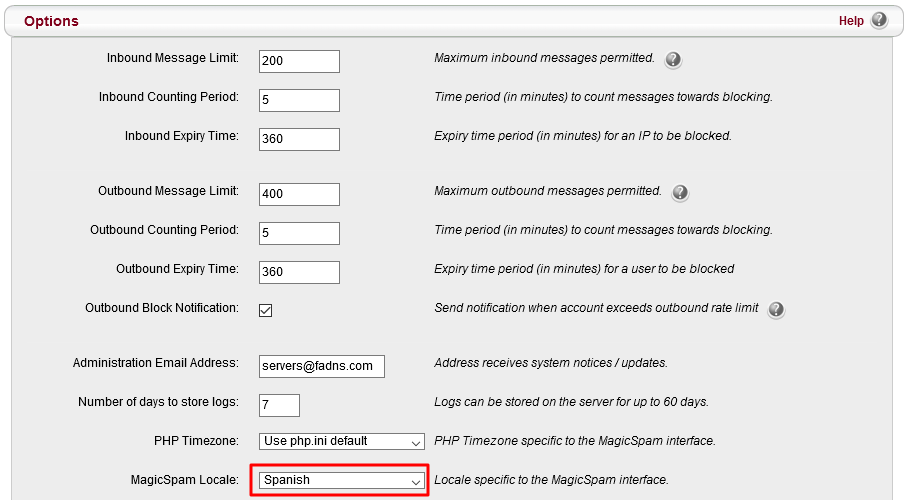Open help icon beside inbound messages description
The image size is (906, 500).
point(673,60)
